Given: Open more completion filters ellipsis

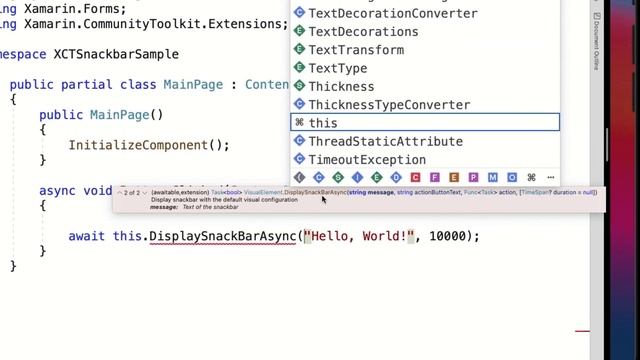Looking at the screenshot, I should (x=551, y=178).
